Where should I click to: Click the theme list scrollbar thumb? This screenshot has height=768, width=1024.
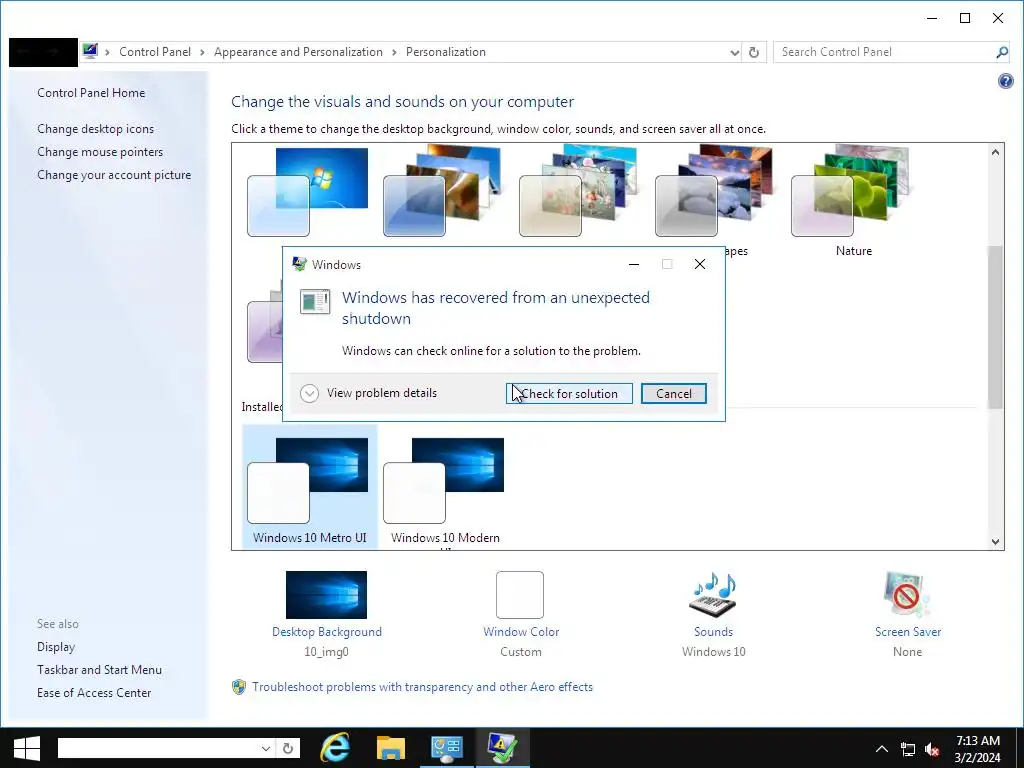tap(995, 327)
